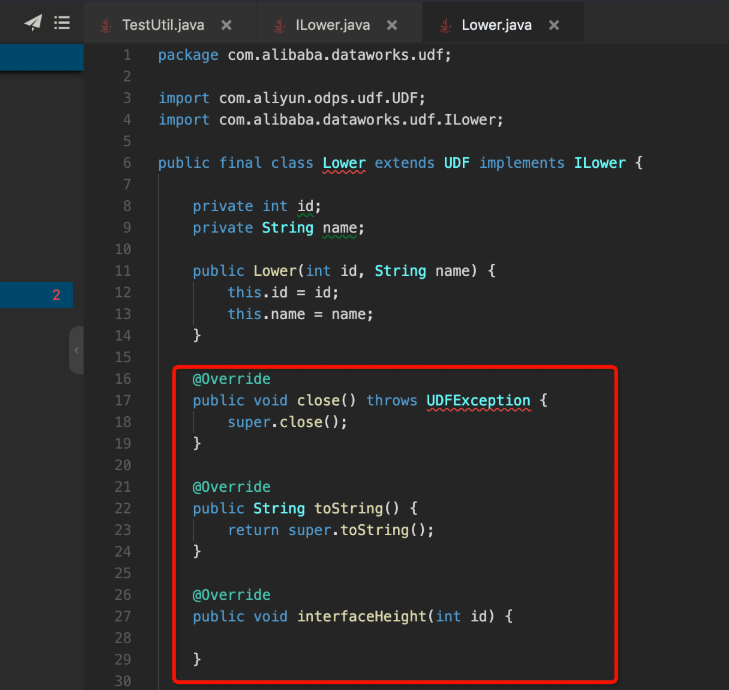Close the ILower.java tab
The width and height of the screenshot is (729, 690).
coord(392,25)
